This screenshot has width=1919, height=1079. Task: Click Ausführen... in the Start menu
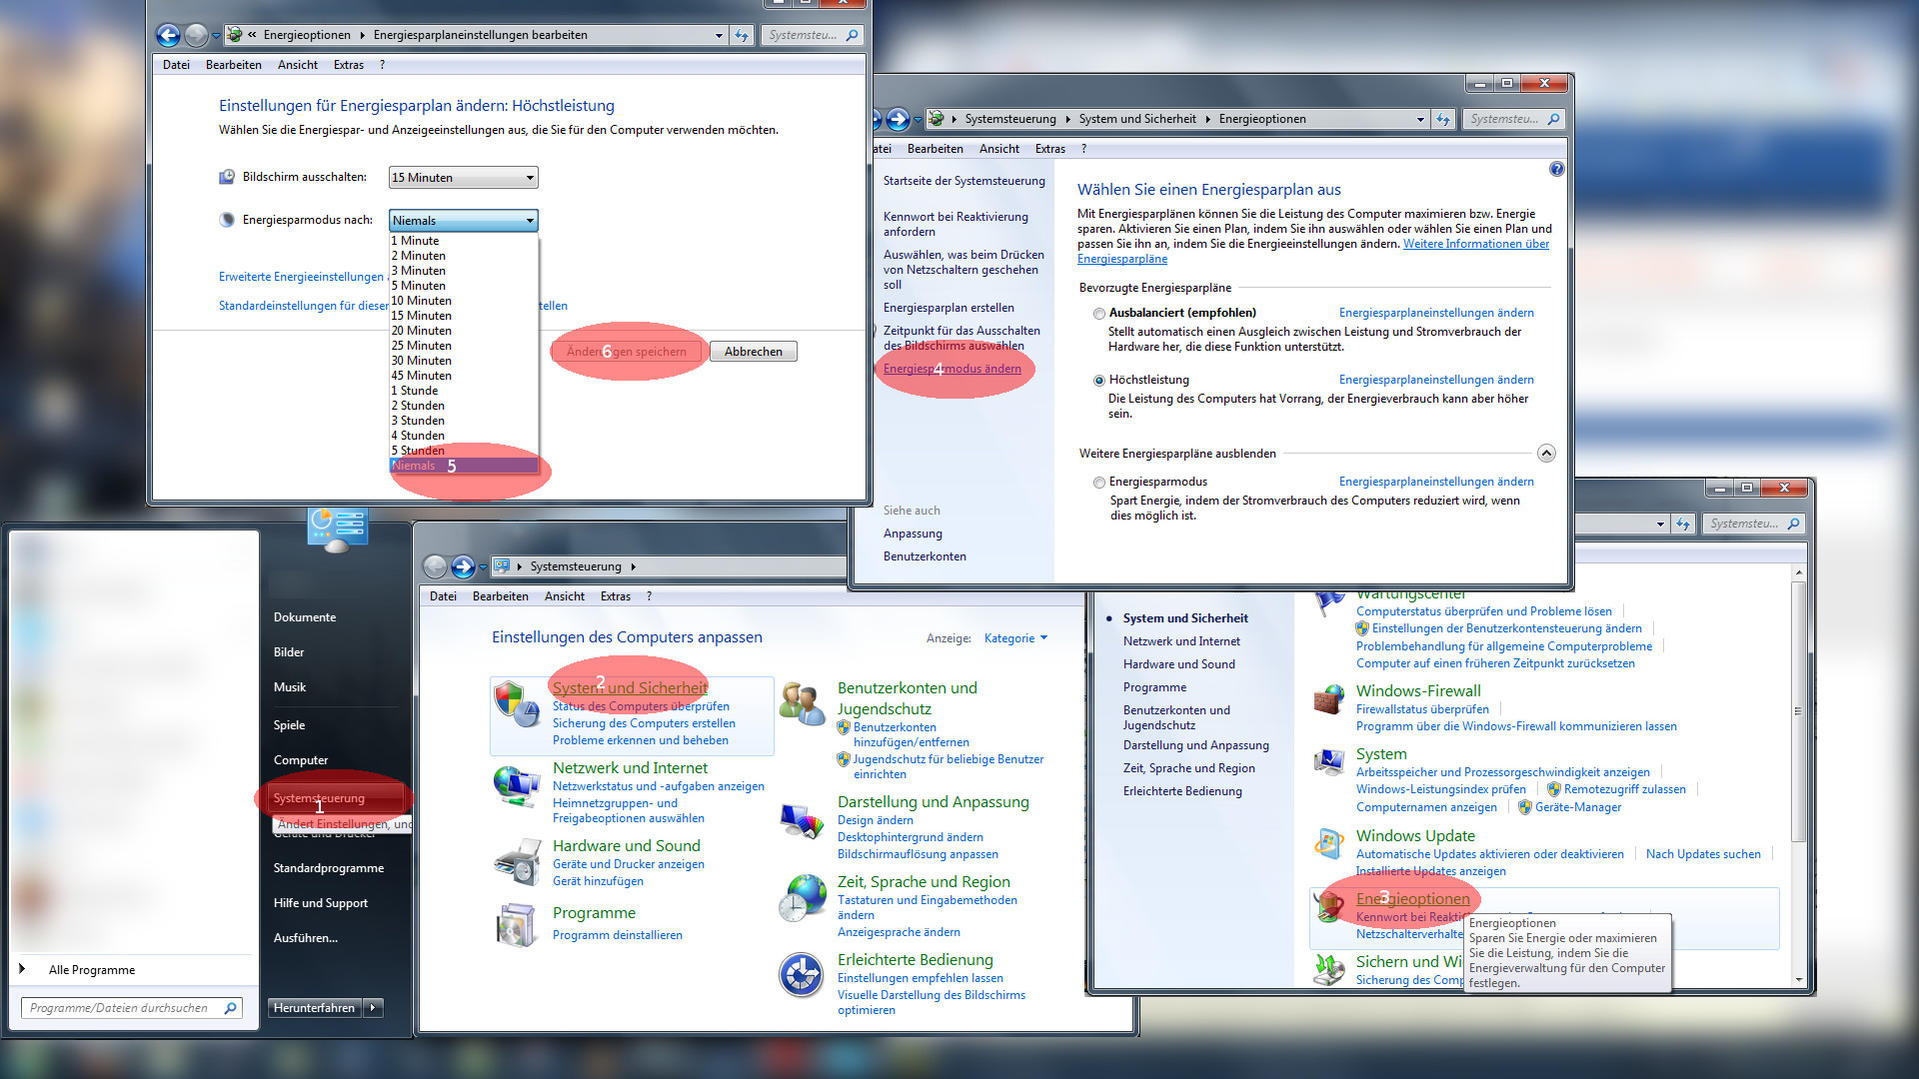click(305, 938)
